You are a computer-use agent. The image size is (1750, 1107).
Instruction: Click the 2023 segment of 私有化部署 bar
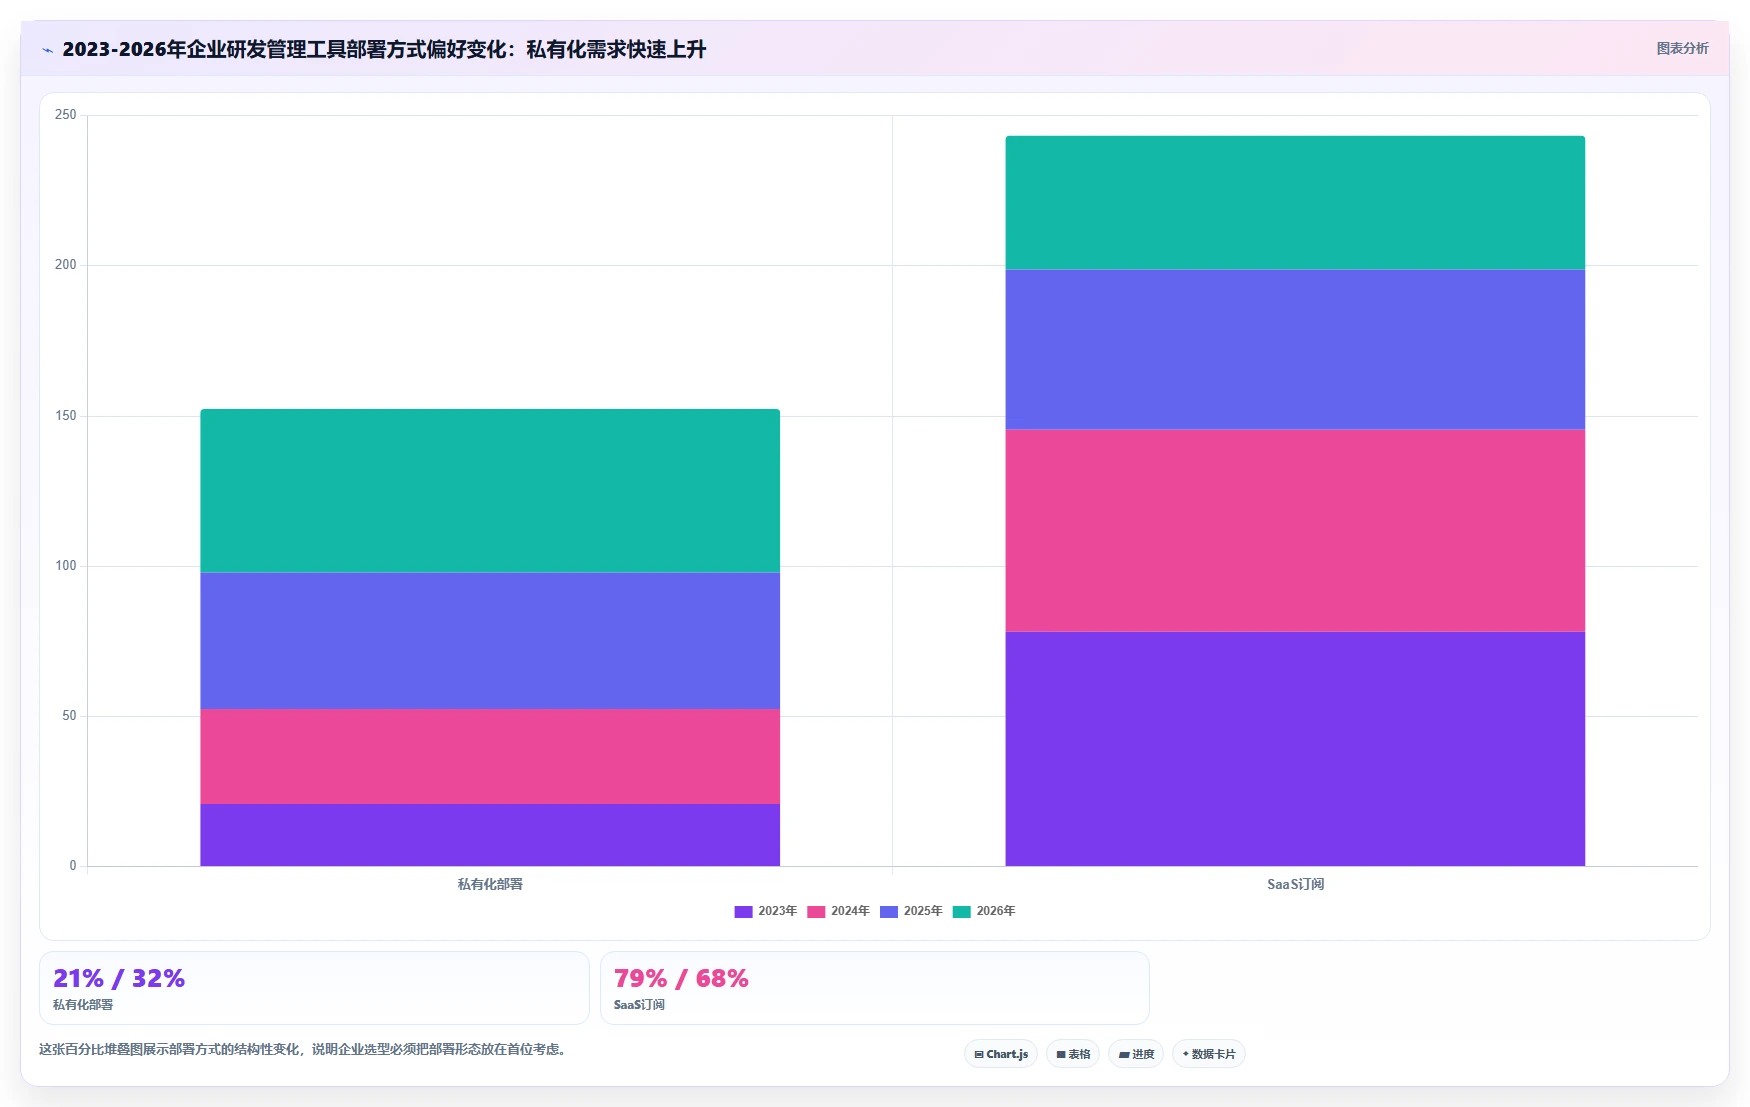[x=490, y=835]
